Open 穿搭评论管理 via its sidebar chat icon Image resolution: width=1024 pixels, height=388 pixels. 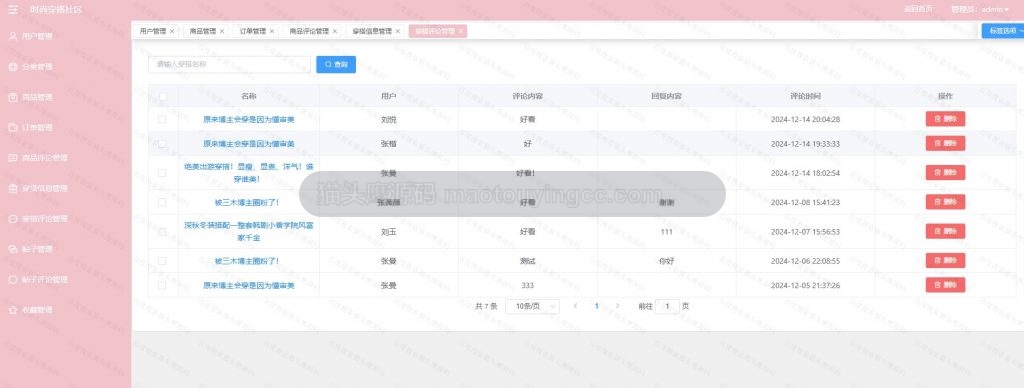(12, 219)
